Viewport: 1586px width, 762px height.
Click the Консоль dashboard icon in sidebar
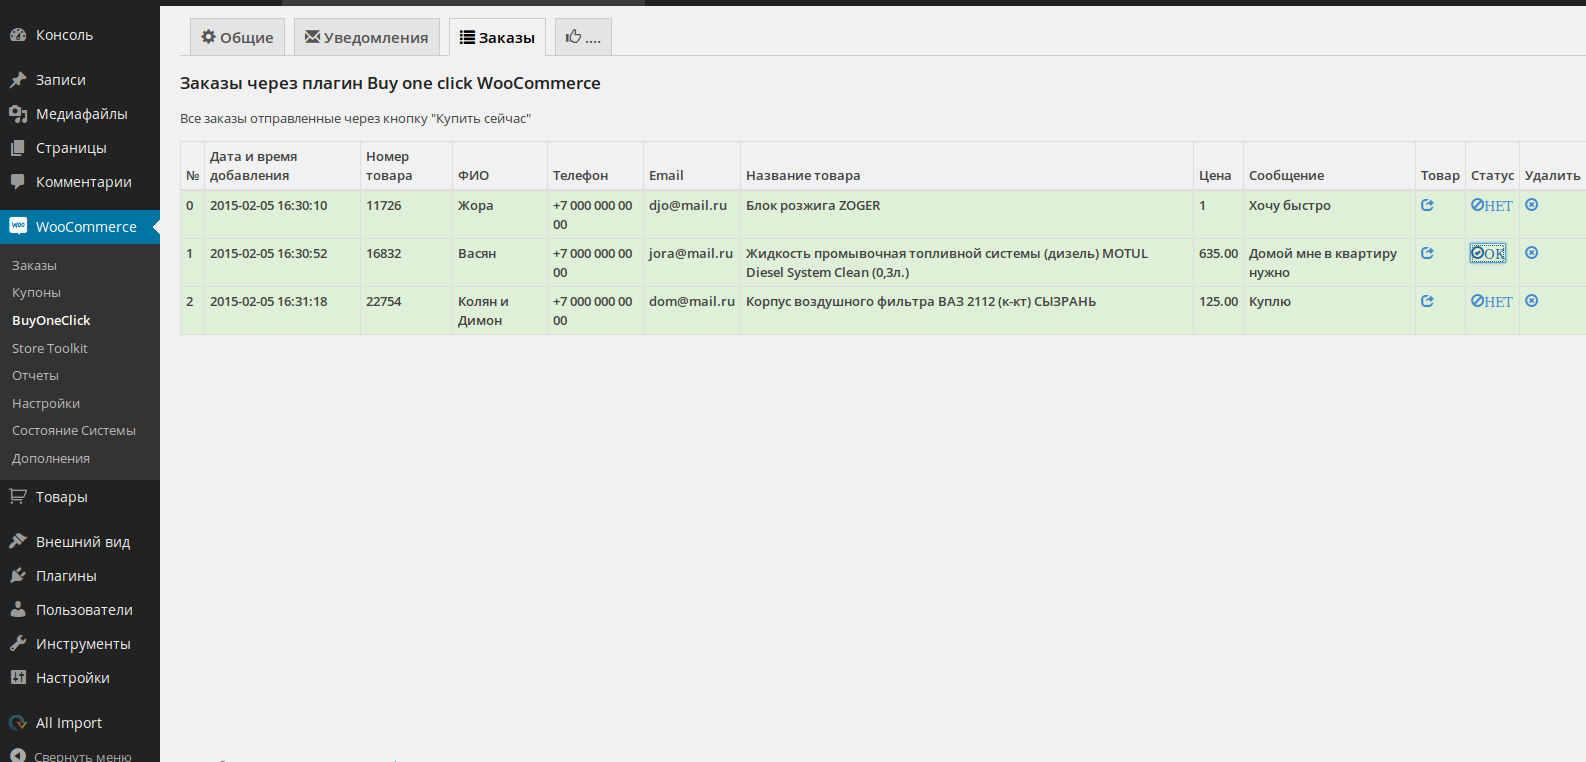[18, 35]
